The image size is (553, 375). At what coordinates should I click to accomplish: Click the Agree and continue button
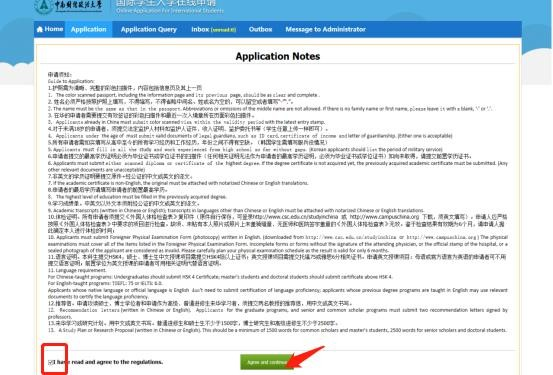[x=267, y=362]
